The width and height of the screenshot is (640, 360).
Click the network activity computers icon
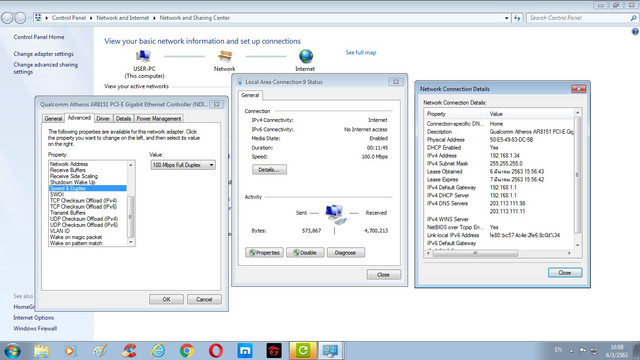(336, 214)
